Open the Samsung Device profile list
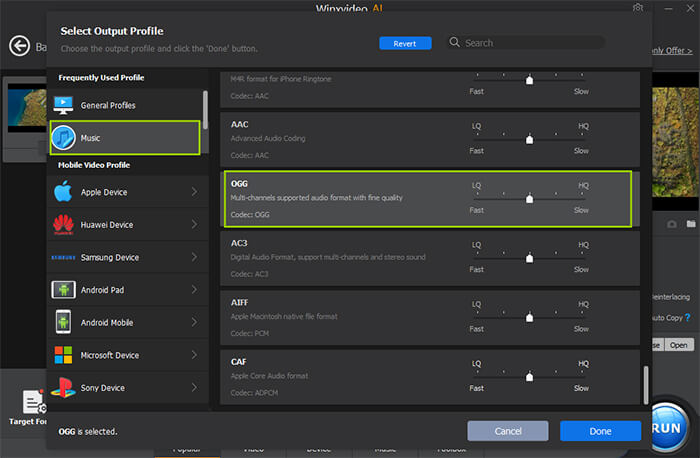 coord(128,257)
